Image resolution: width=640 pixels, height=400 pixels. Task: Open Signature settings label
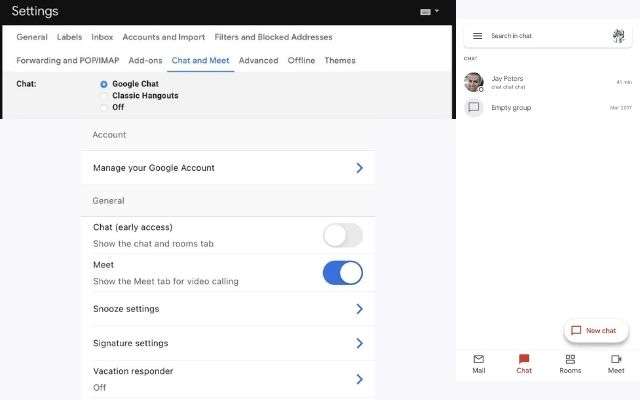[x=131, y=343]
